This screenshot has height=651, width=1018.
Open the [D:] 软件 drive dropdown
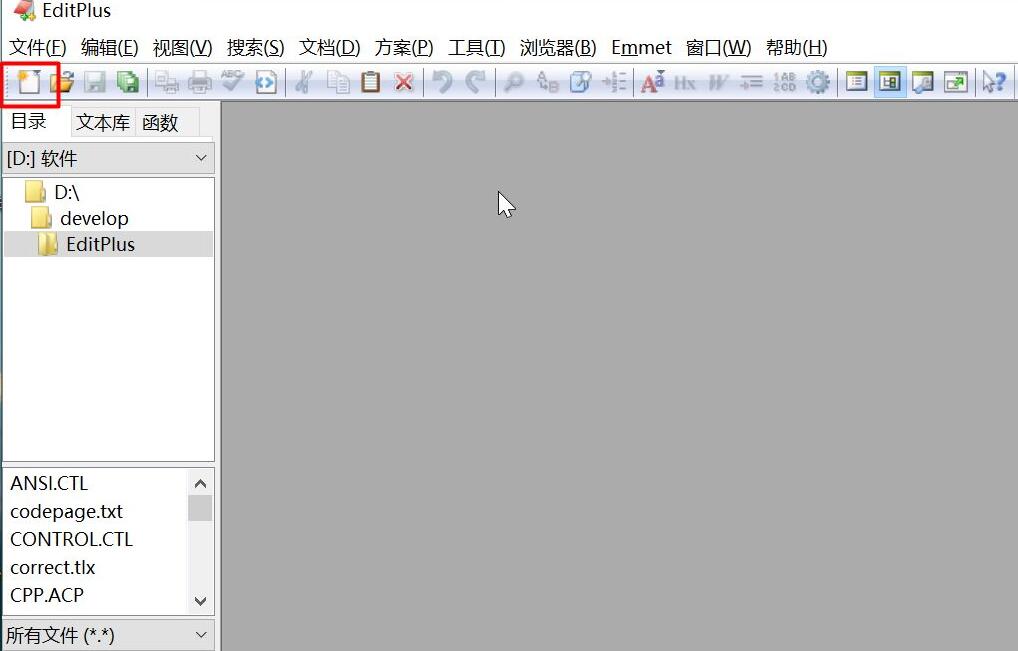[x=108, y=158]
